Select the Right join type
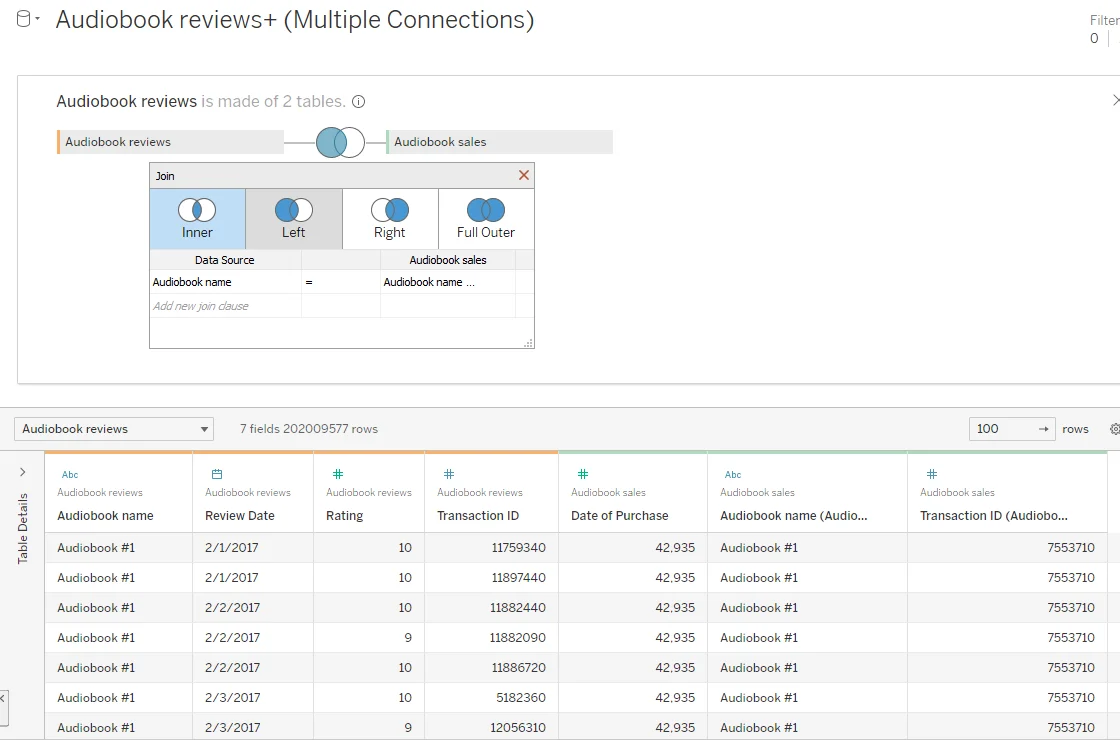1120x740 pixels. [389, 219]
